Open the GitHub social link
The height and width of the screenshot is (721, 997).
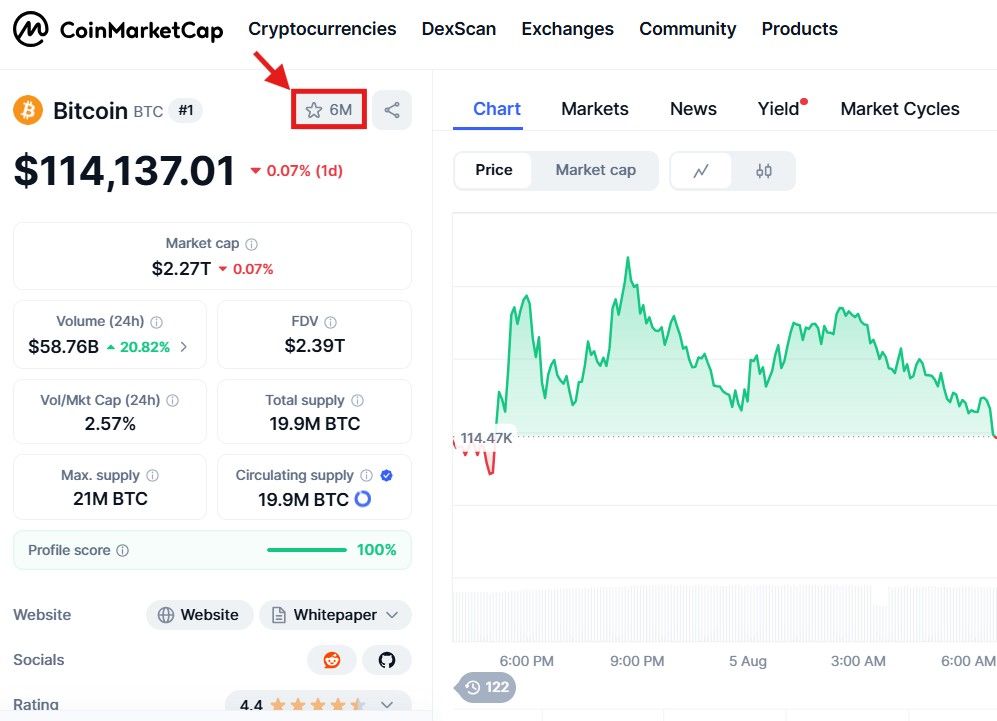(387, 660)
